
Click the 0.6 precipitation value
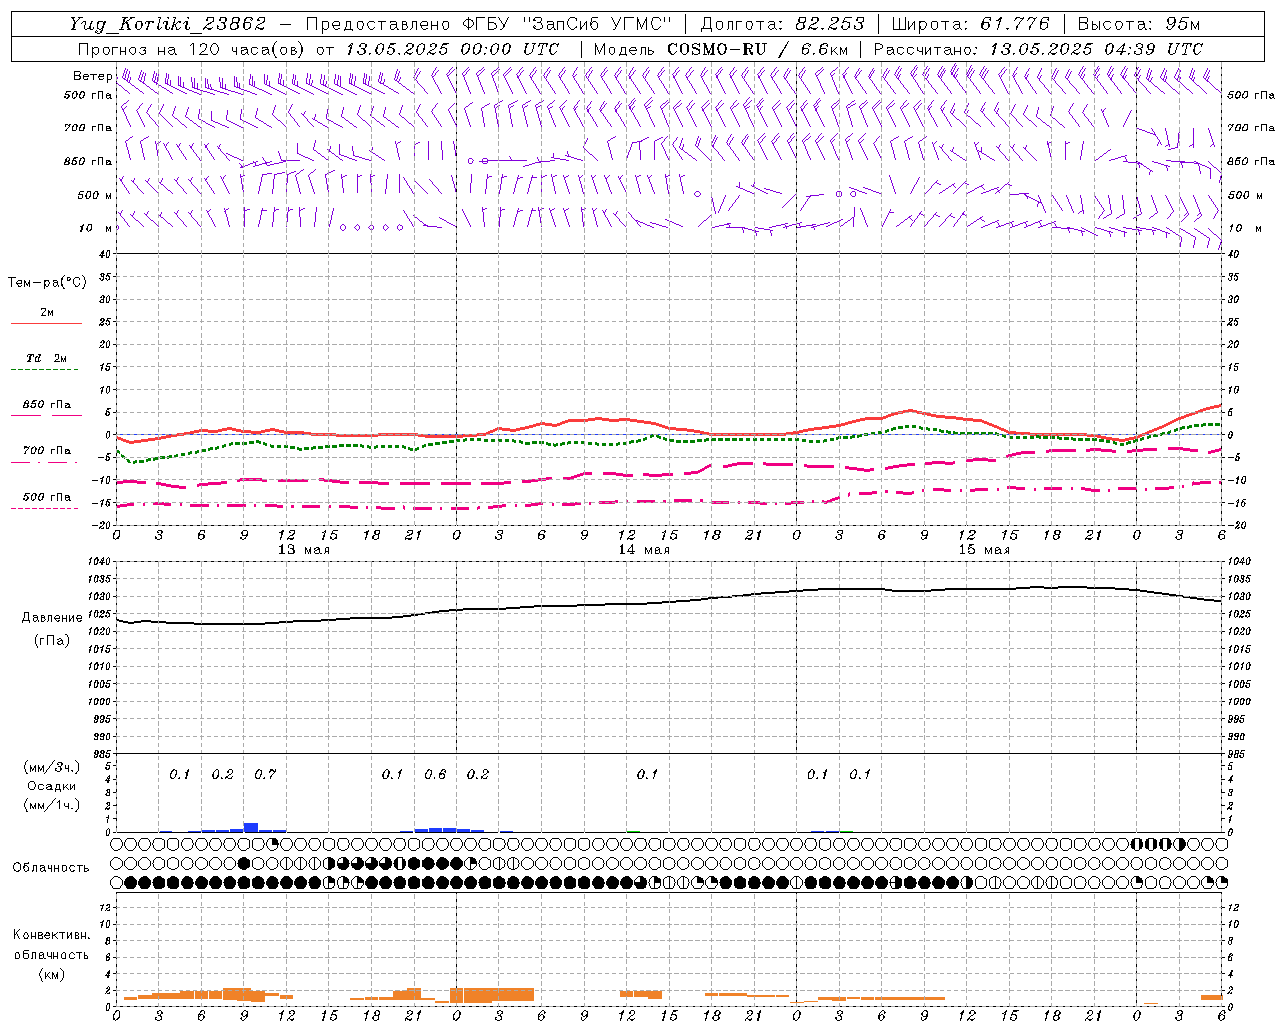(x=435, y=774)
